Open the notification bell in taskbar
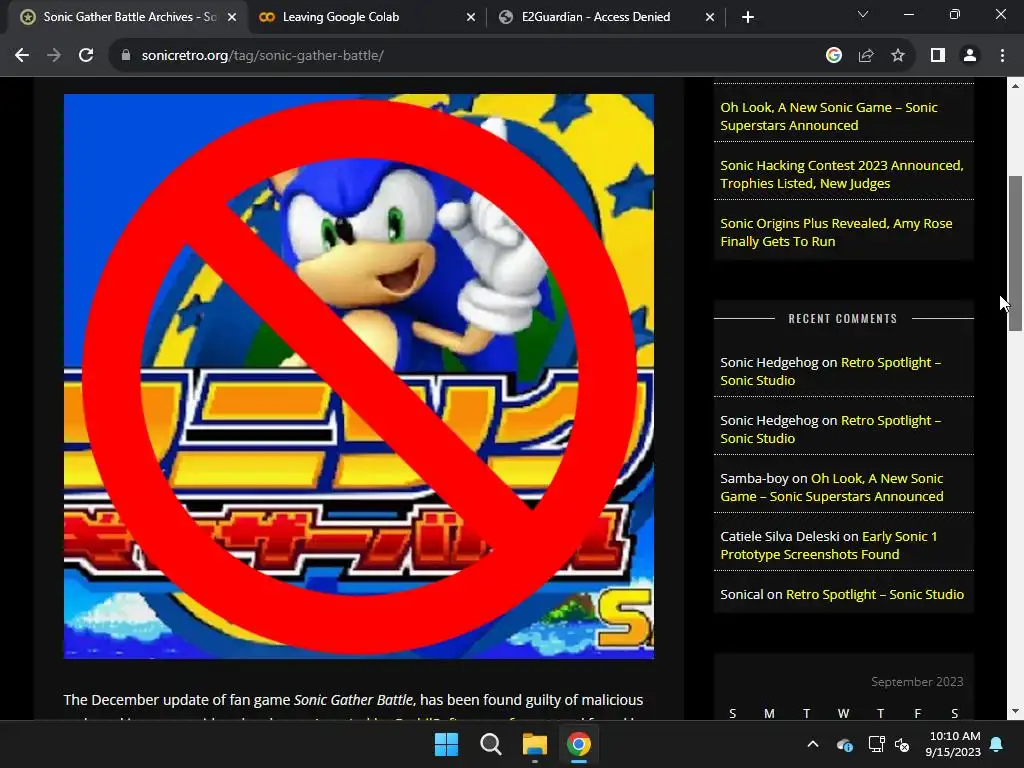Image resolution: width=1024 pixels, height=768 pixels. pyautogui.click(x=997, y=744)
